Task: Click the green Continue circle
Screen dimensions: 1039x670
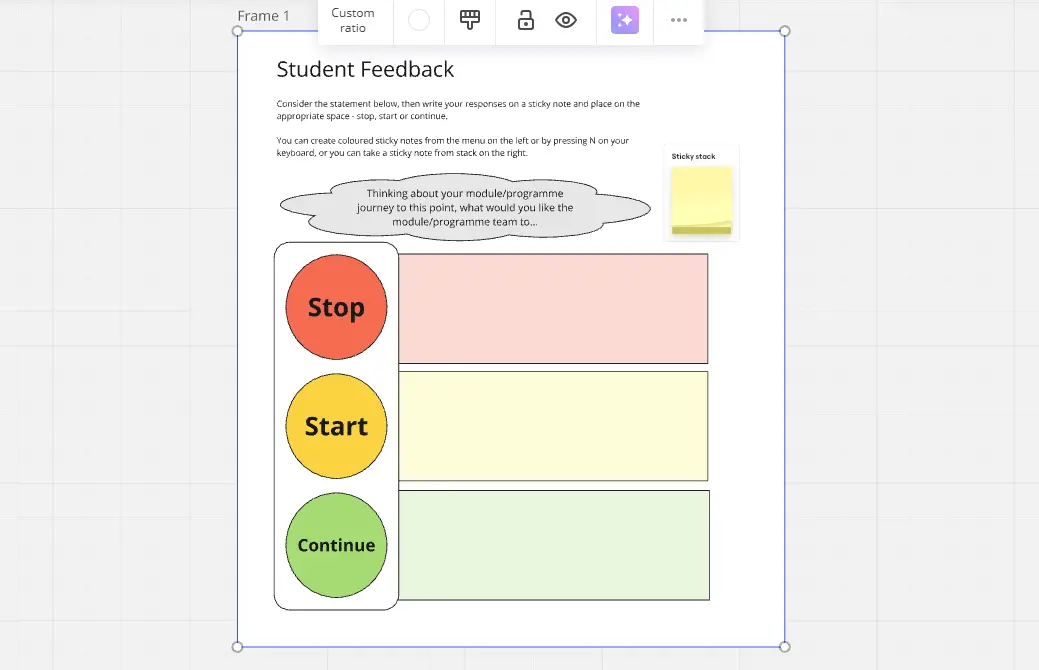Action: tap(336, 545)
